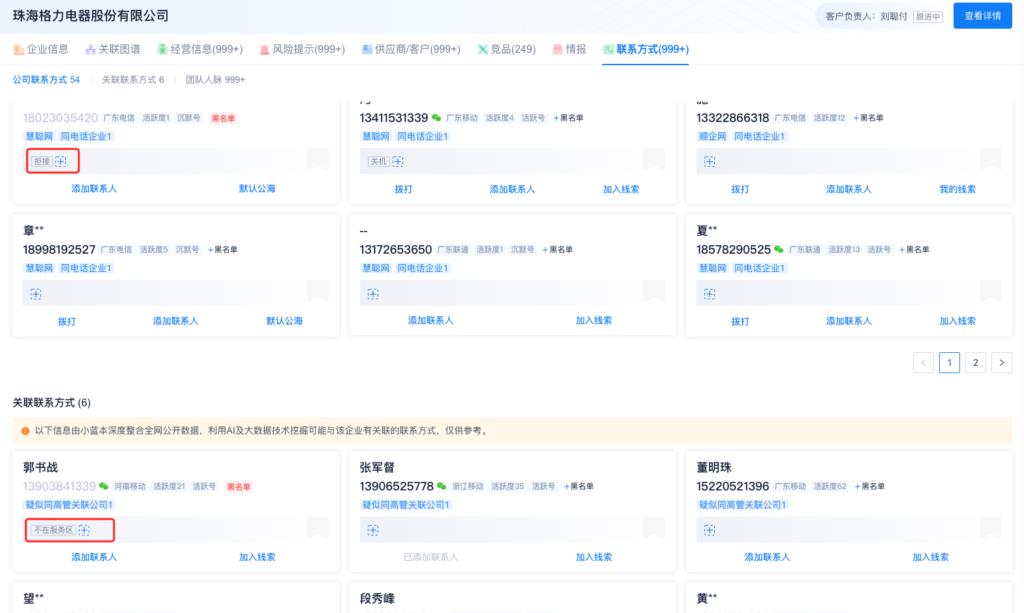The height and width of the screenshot is (613, 1024).
Task: Click bookmark flag on 13172653650 card
Action: (654, 291)
